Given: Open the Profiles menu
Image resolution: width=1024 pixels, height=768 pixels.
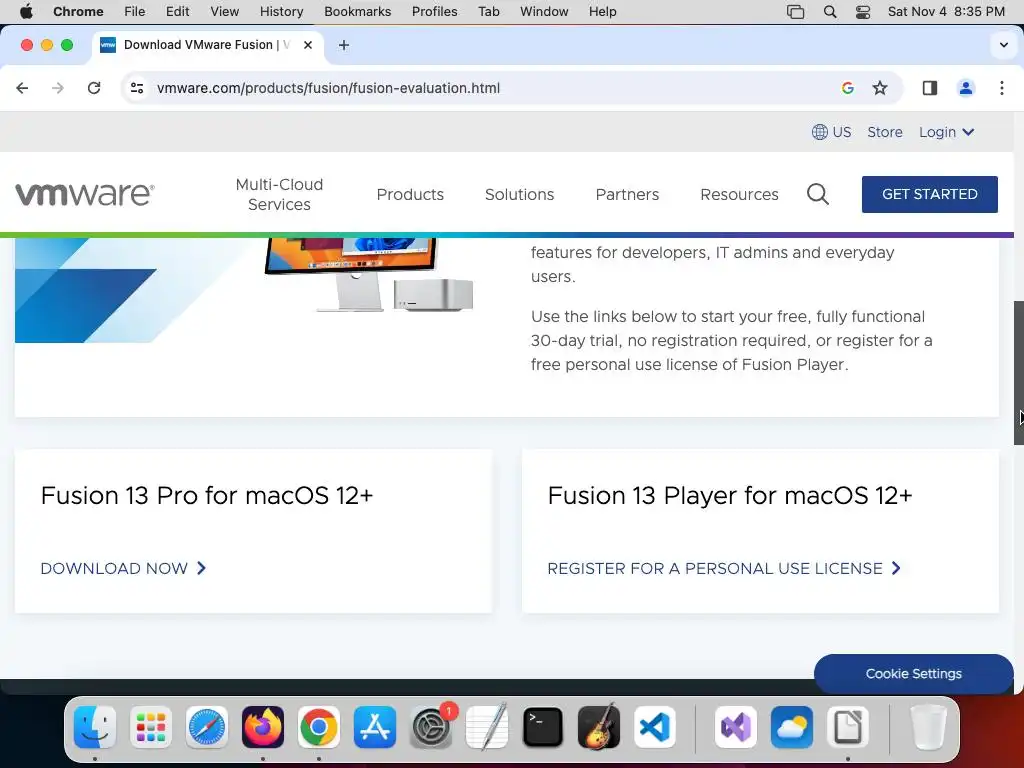Looking at the screenshot, I should pos(434,11).
